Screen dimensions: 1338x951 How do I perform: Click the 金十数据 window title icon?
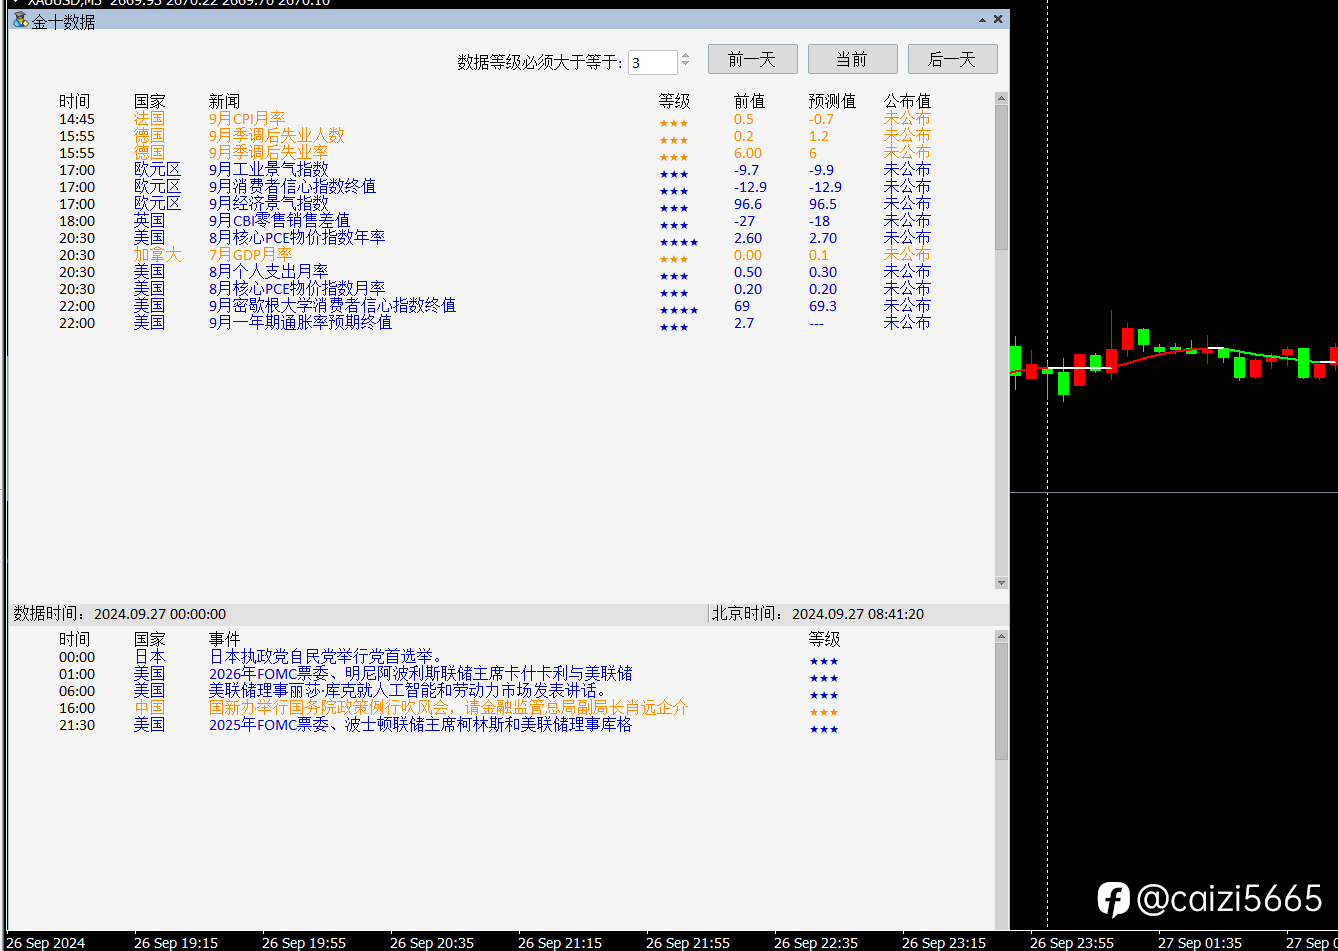pyautogui.click(x=20, y=20)
